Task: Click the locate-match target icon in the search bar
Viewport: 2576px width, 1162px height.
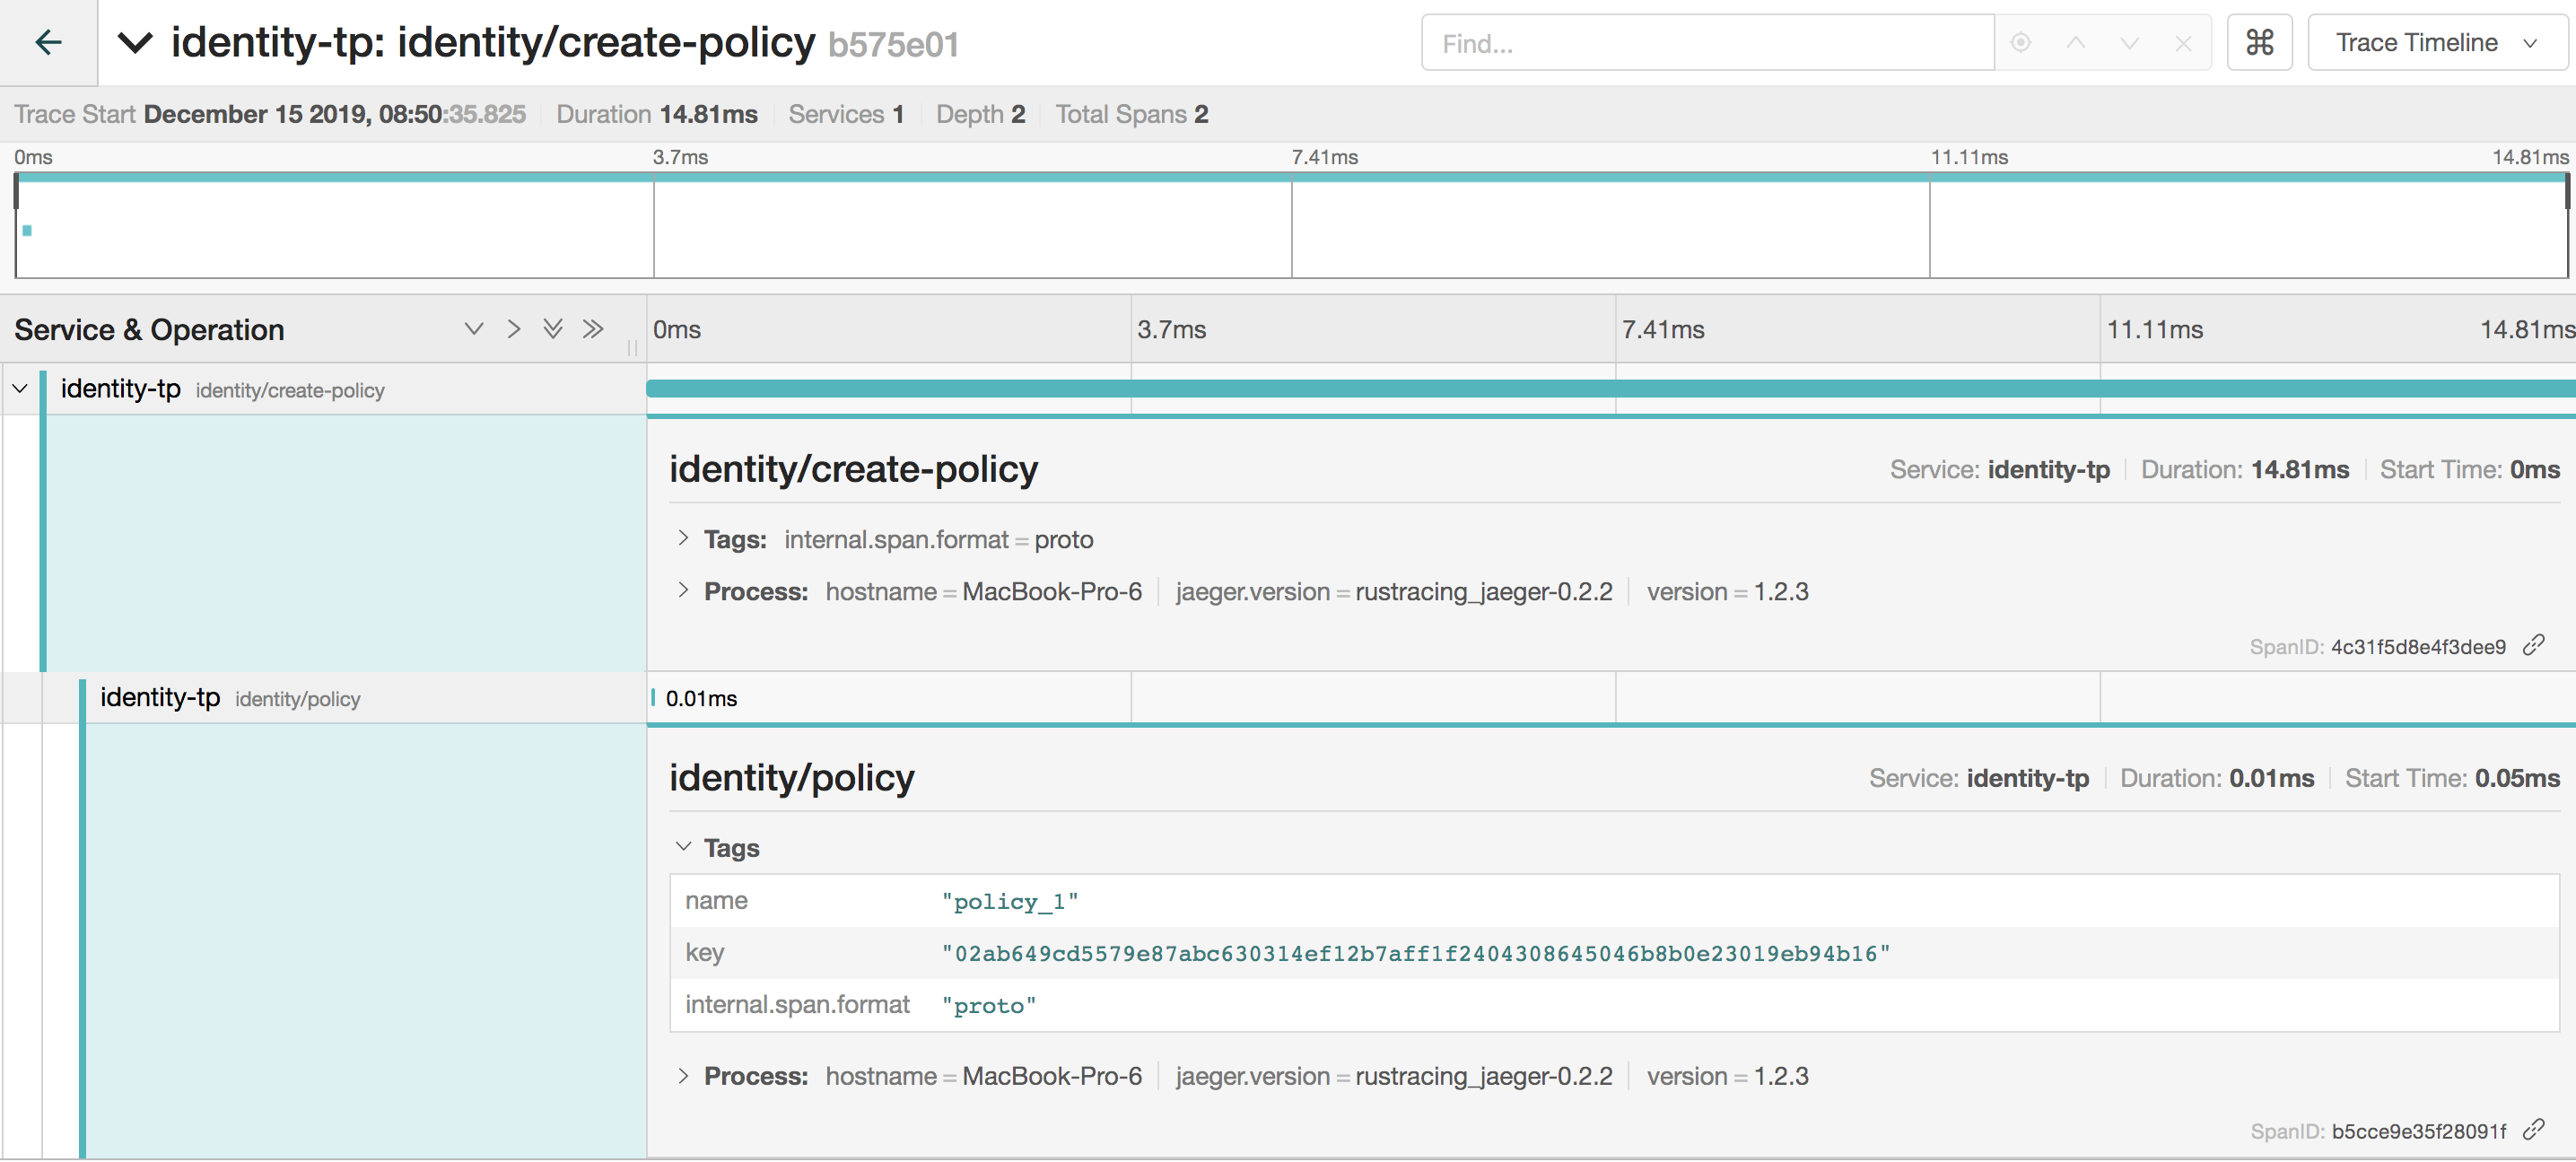Action: [2021, 43]
